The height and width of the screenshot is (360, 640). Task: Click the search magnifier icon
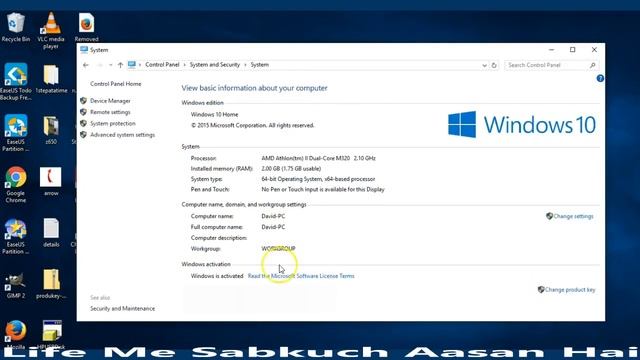[x=593, y=65]
